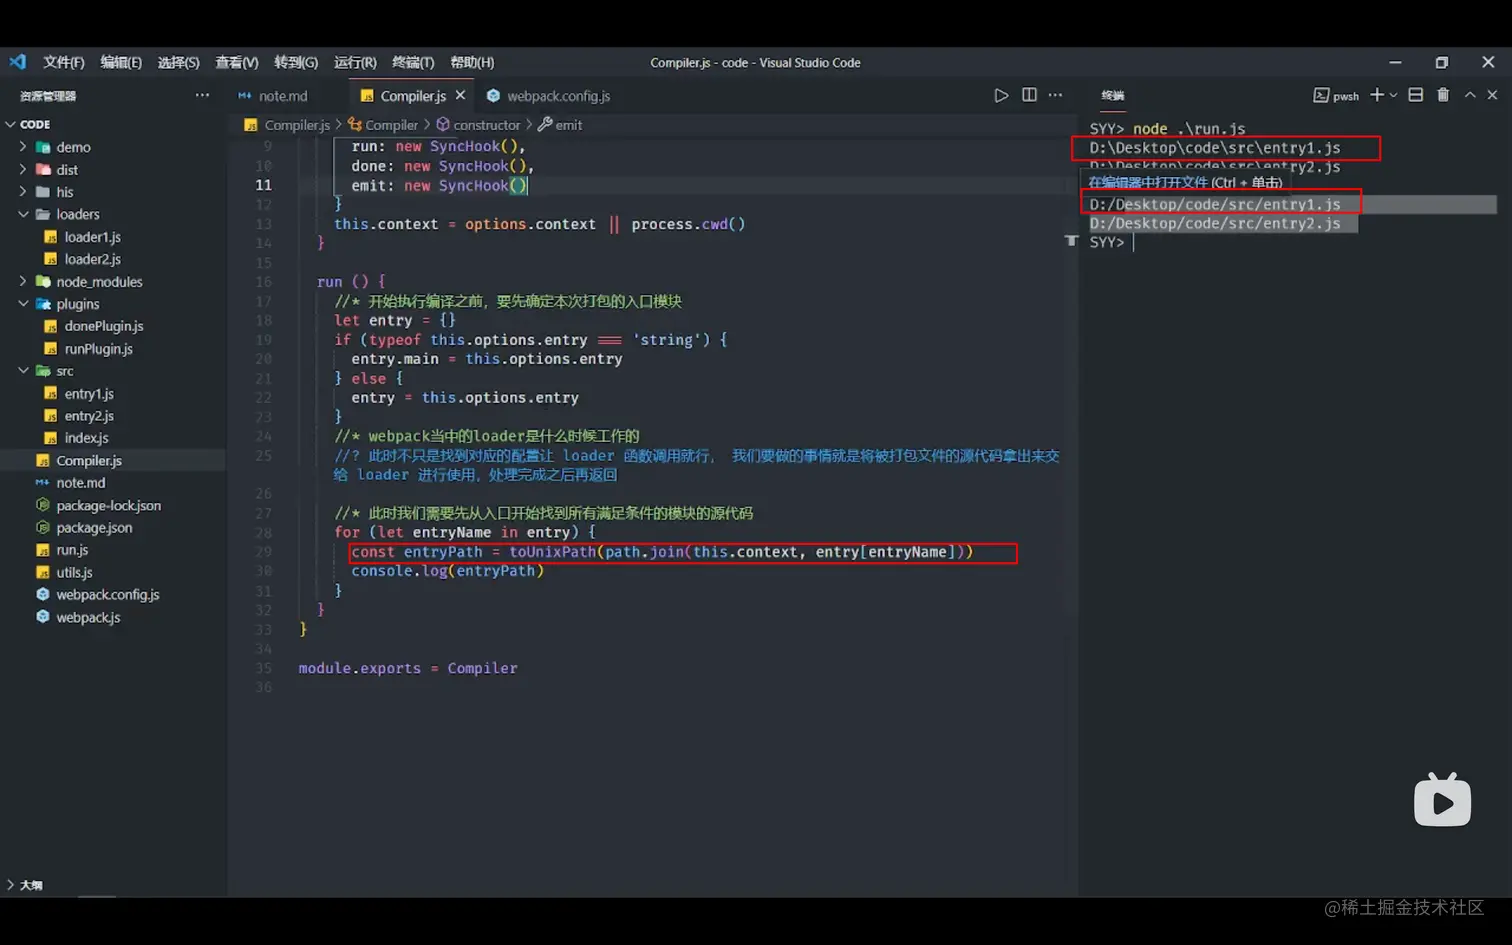Click the Run Code play icon
This screenshot has height=945, width=1512.
[x=1001, y=95]
